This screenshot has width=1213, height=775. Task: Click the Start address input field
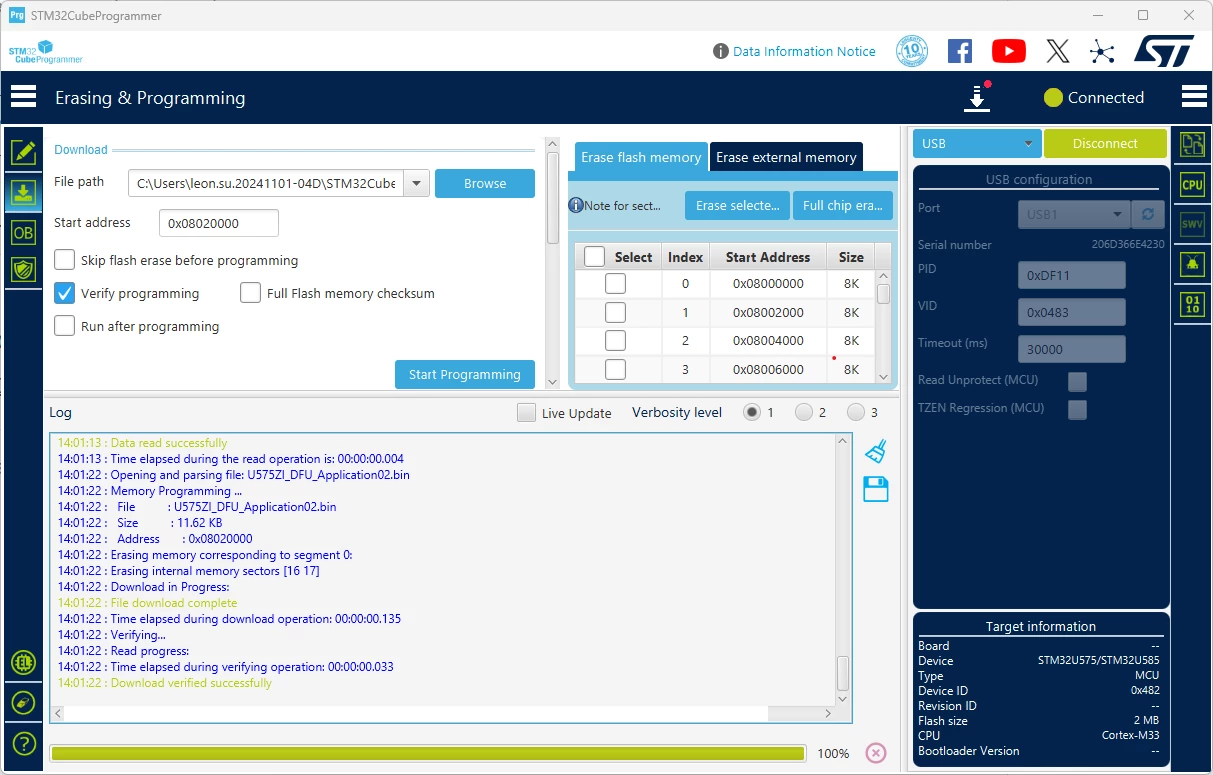point(219,223)
